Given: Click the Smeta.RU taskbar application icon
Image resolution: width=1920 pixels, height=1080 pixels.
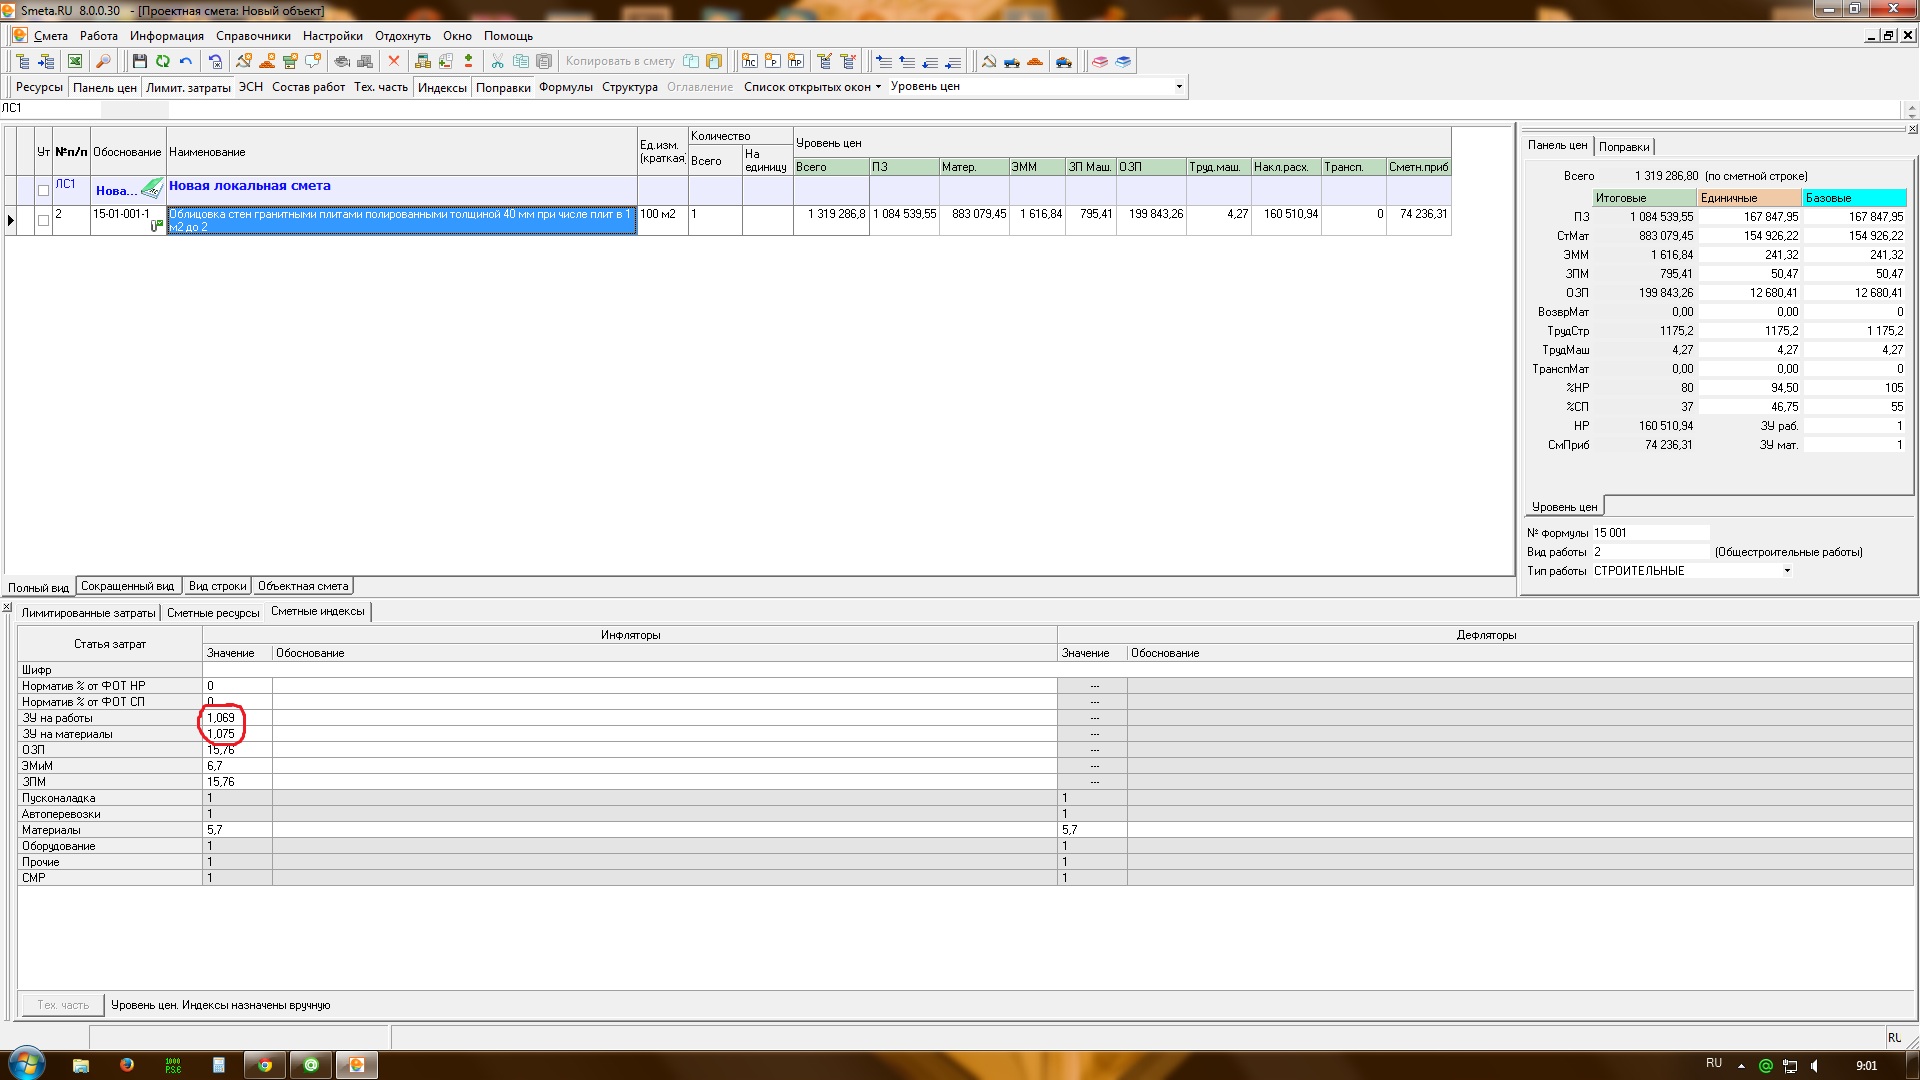Looking at the screenshot, I should click(355, 1065).
